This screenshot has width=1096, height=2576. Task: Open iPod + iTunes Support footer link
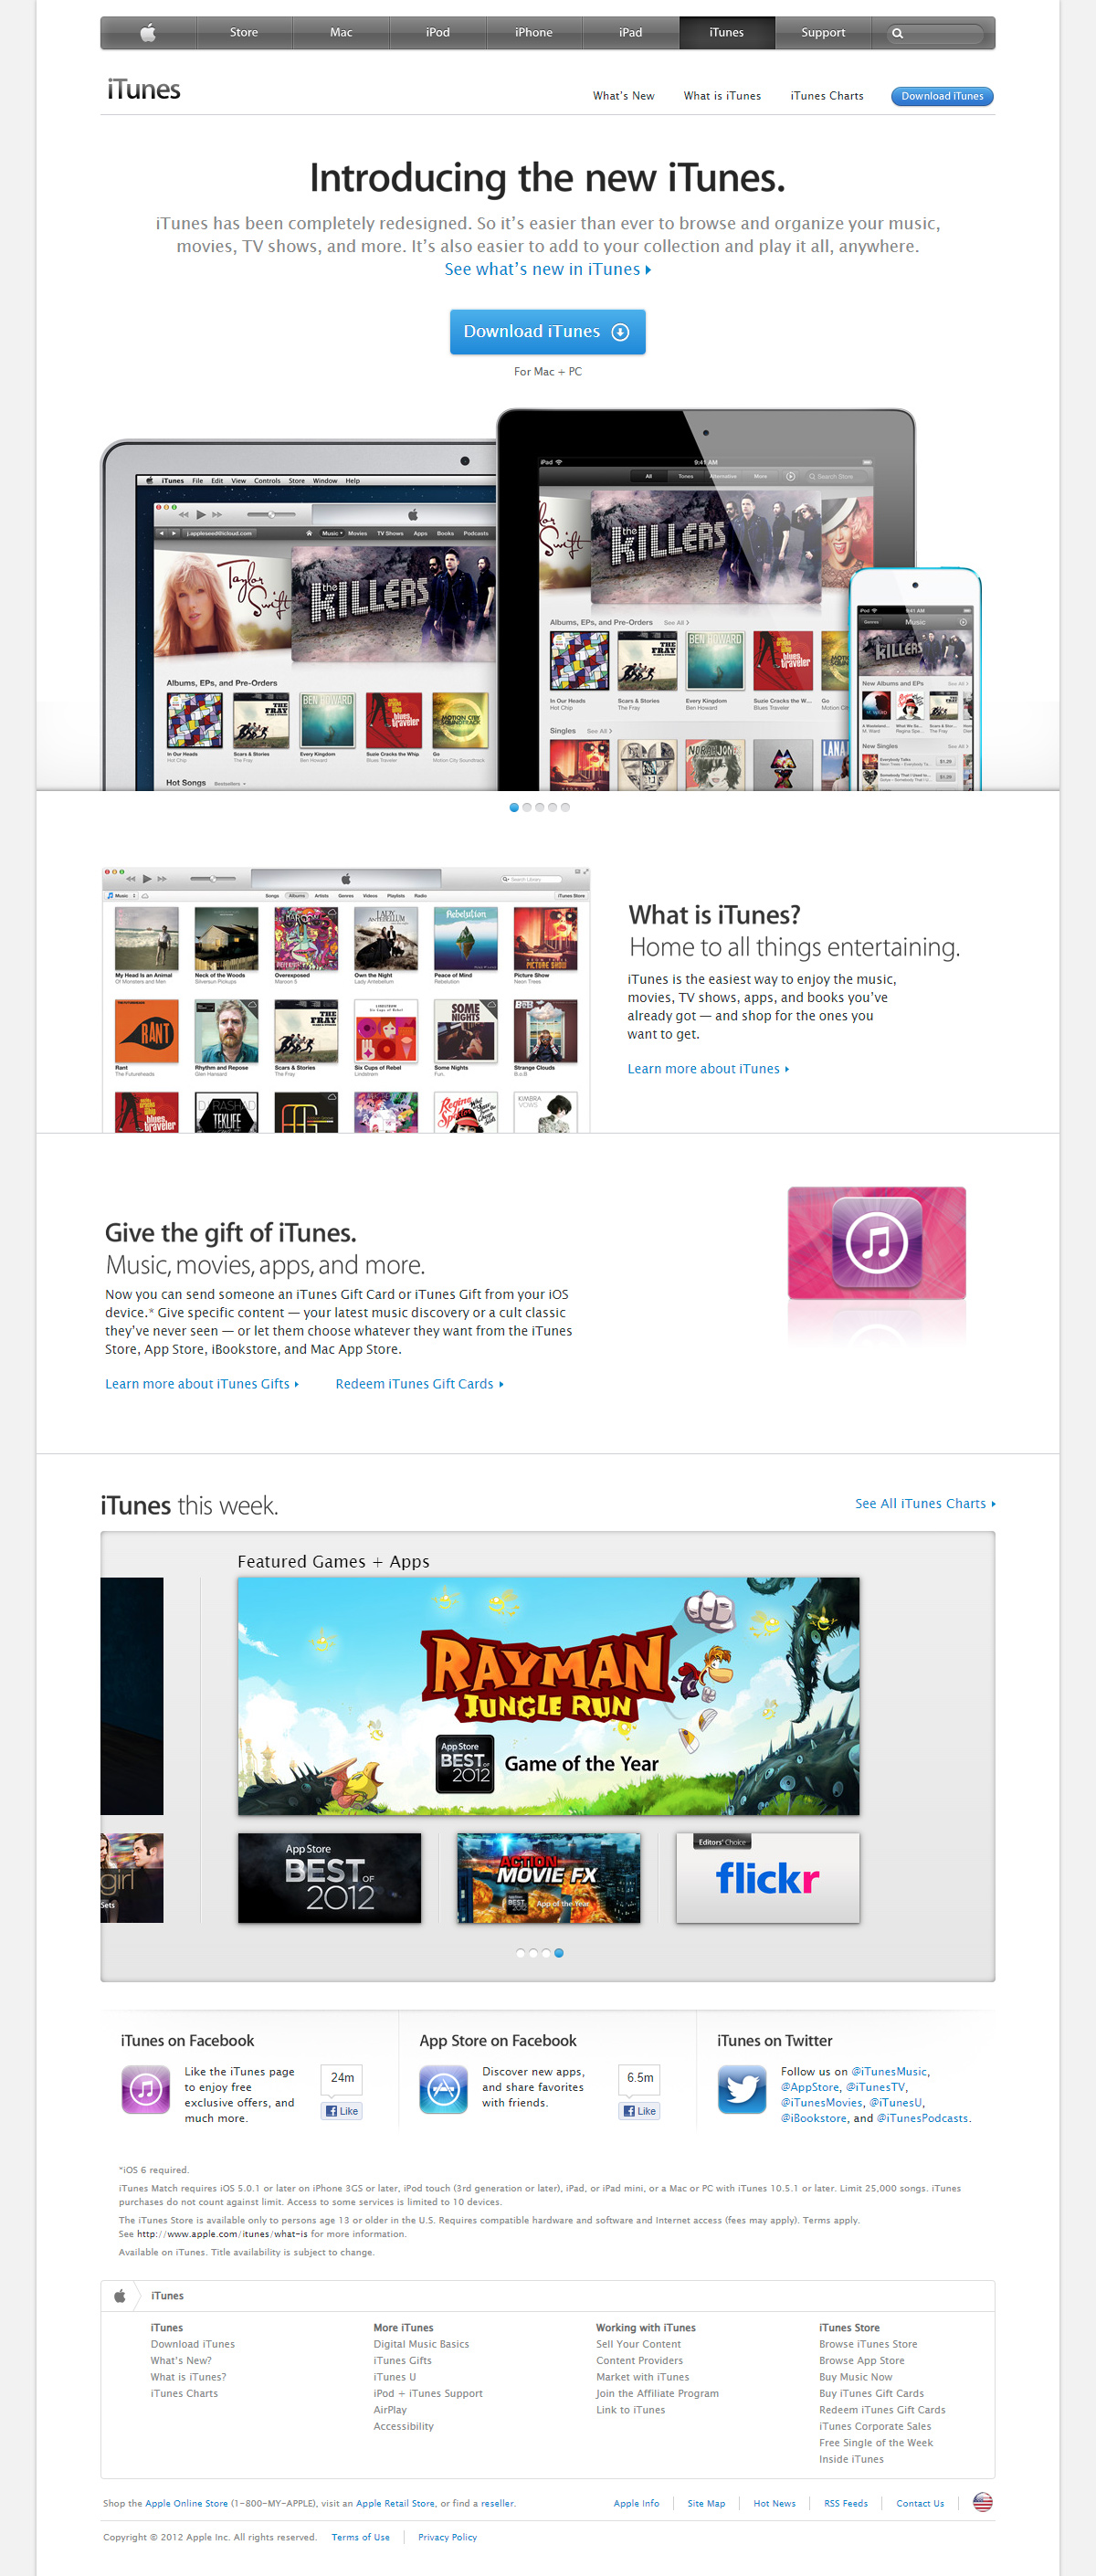coord(428,2393)
